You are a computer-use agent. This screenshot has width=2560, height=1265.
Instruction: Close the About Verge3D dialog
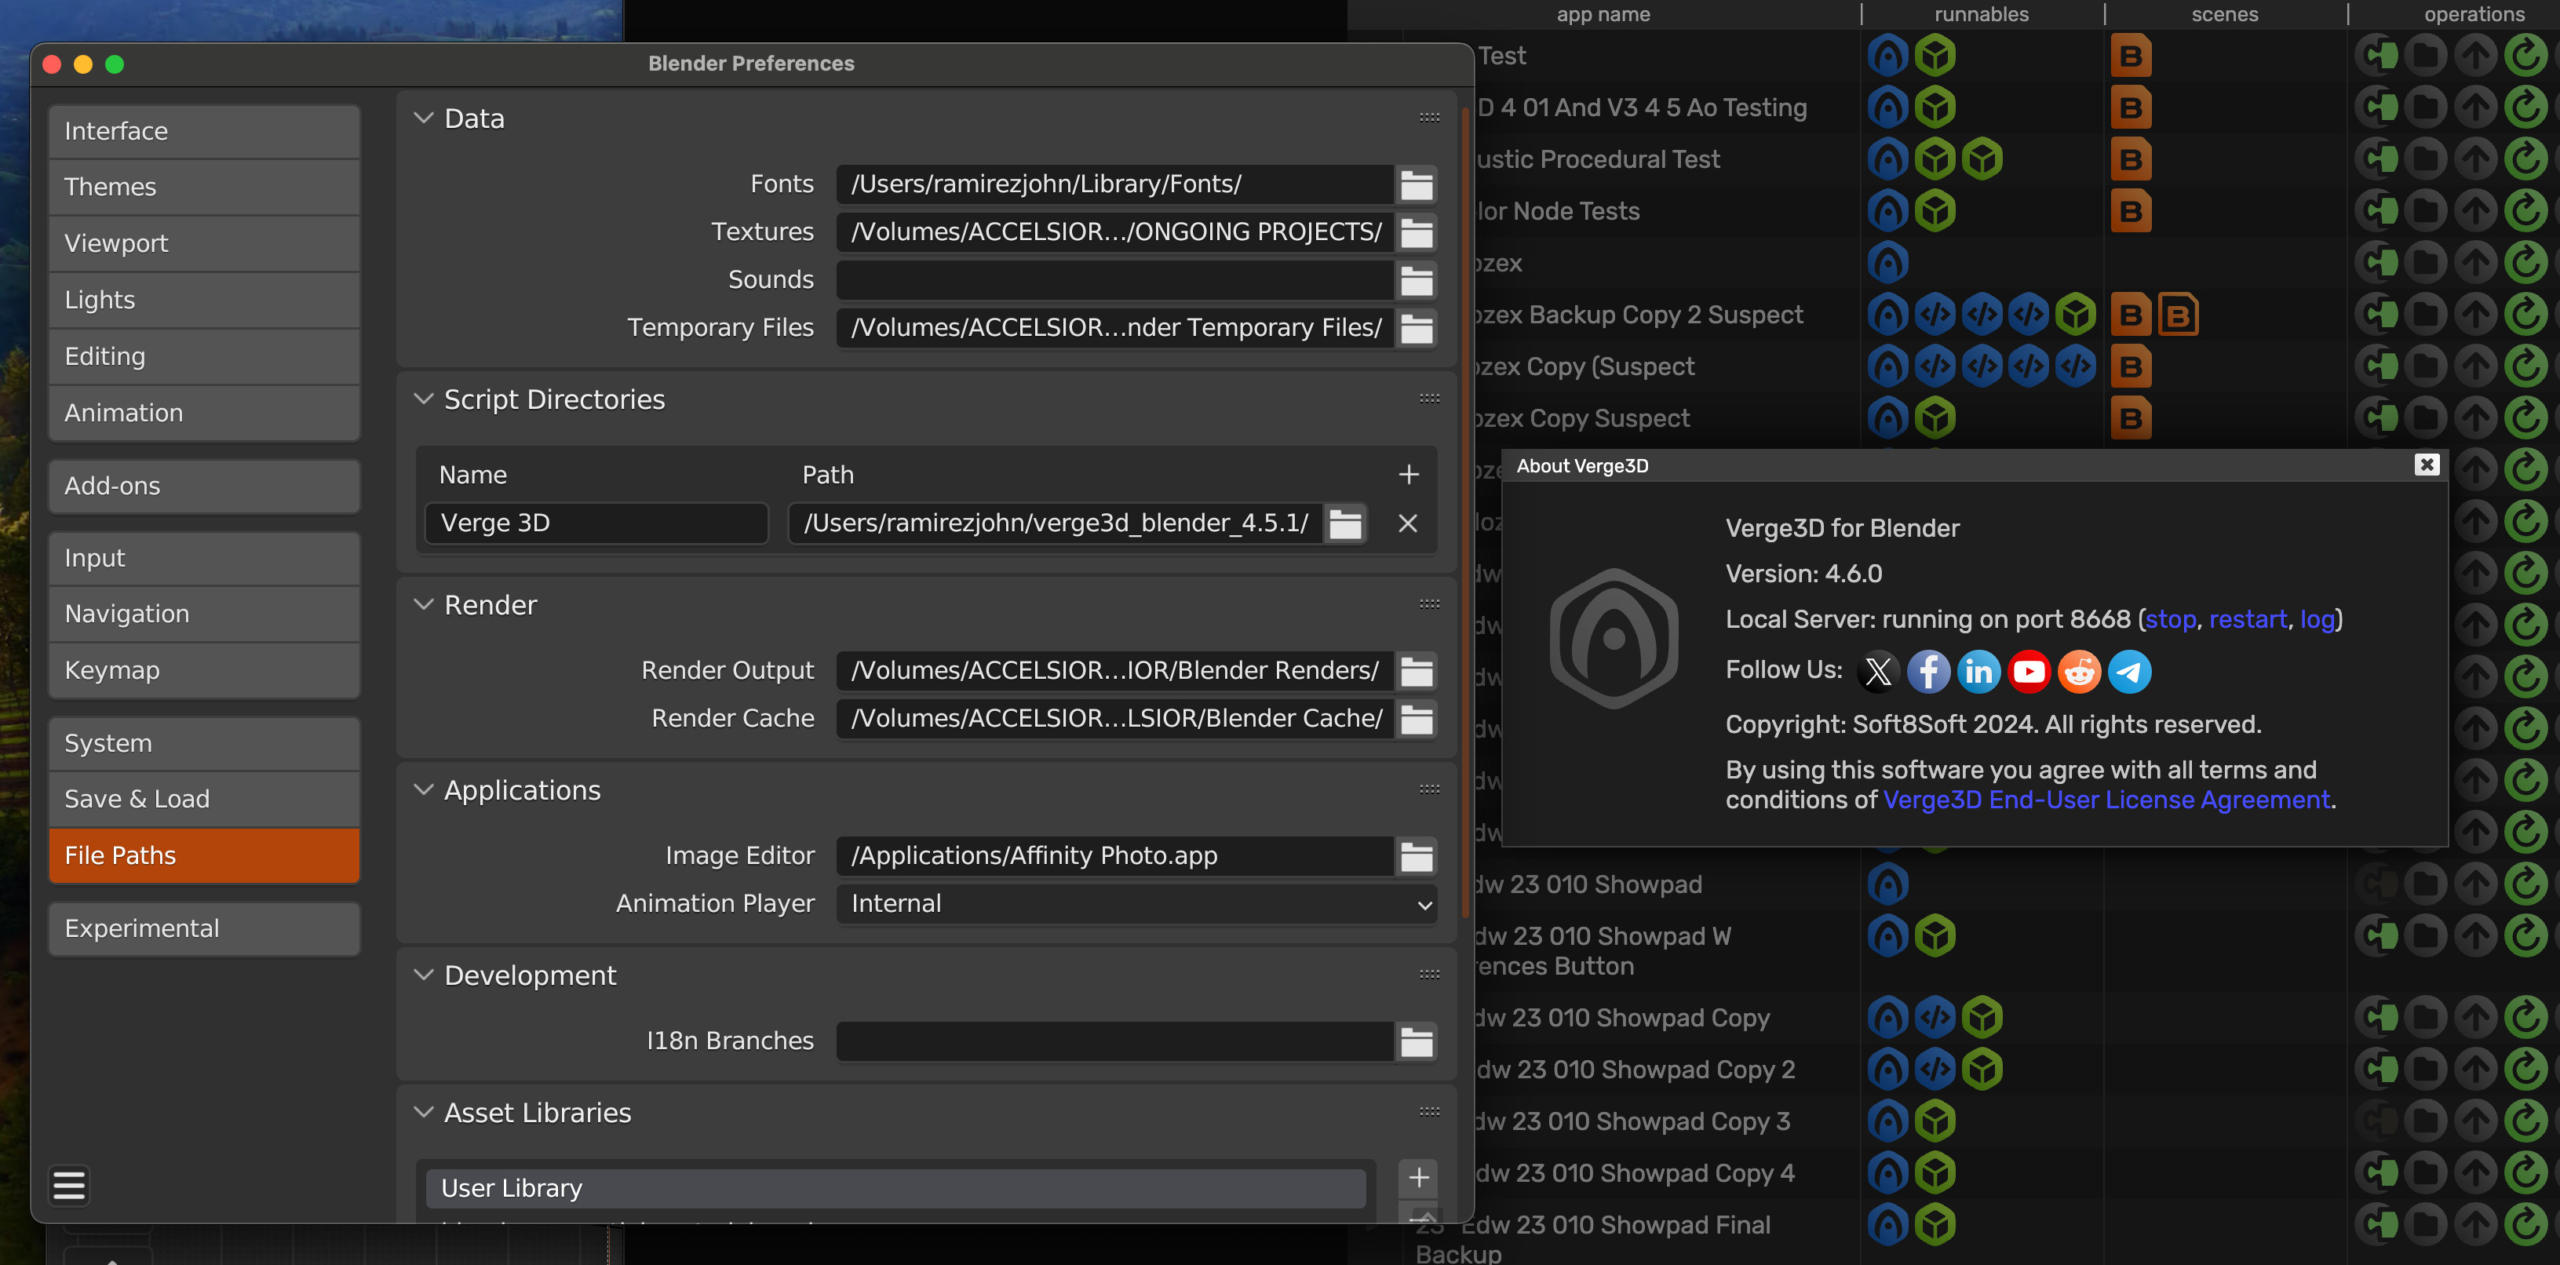click(x=2426, y=465)
